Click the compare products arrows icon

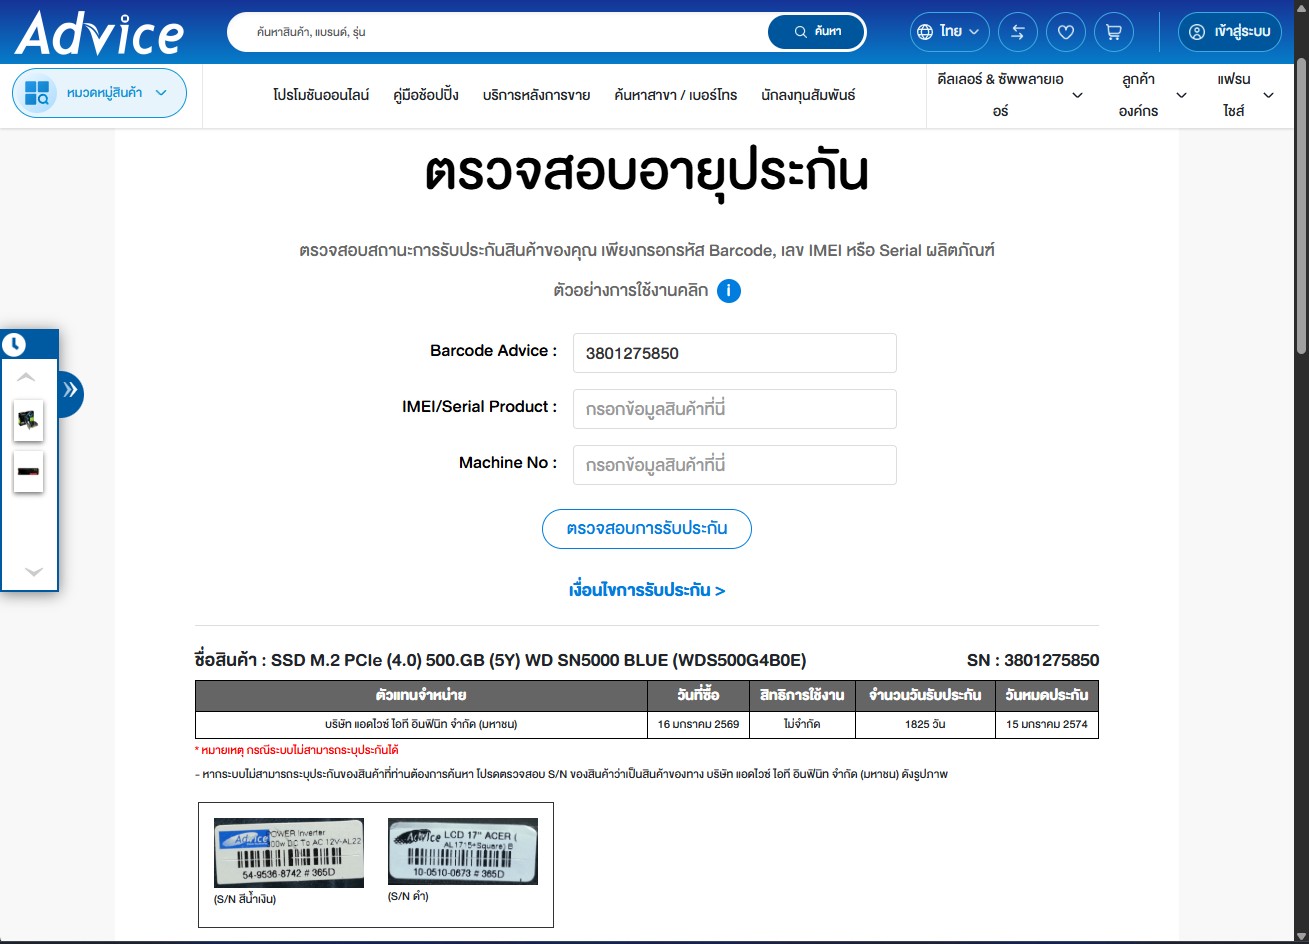pos(1017,32)
